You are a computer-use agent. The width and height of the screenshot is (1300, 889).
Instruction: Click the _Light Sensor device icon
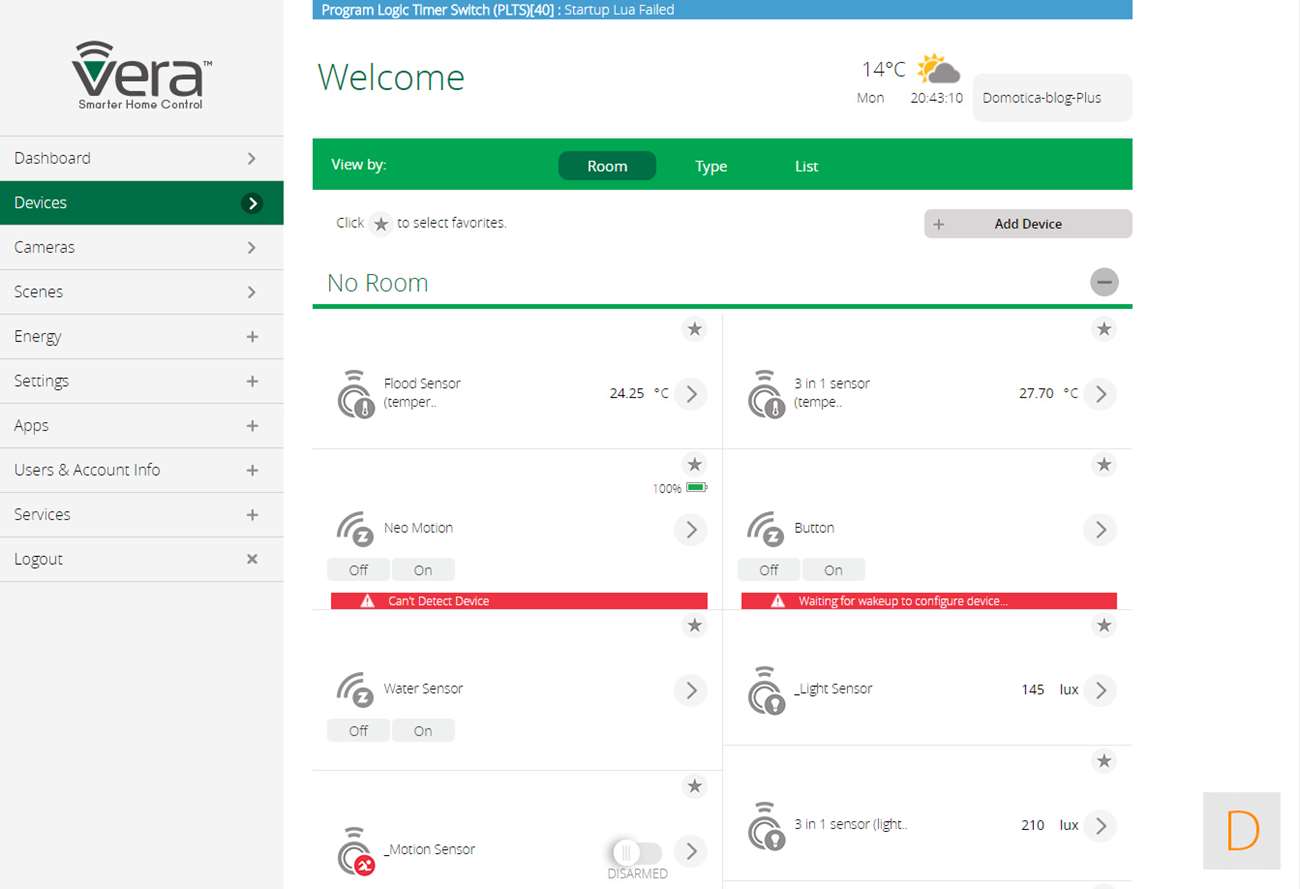pos(766,691)
